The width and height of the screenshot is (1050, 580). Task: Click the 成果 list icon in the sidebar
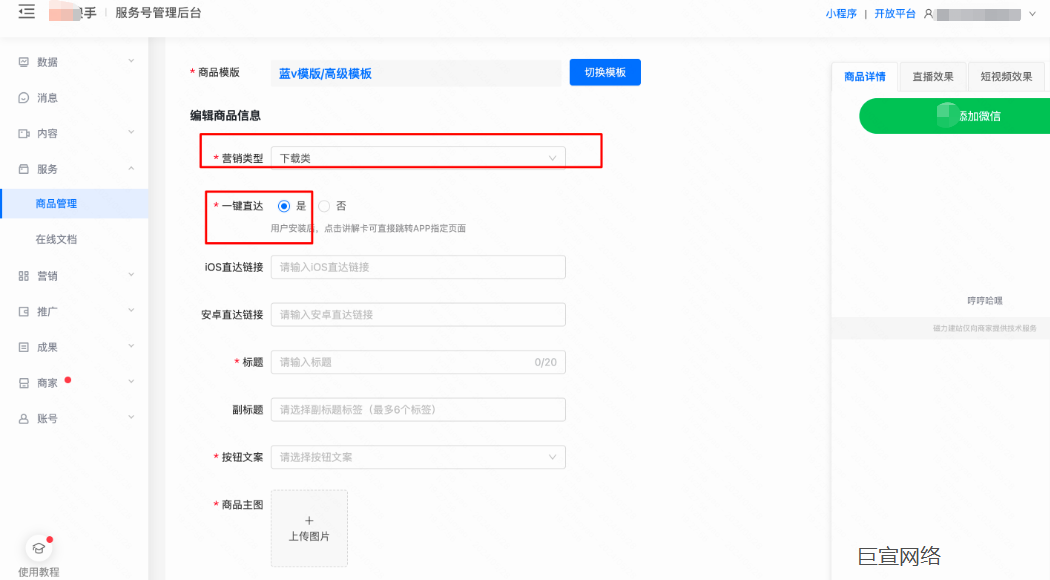tap(23, 347)
